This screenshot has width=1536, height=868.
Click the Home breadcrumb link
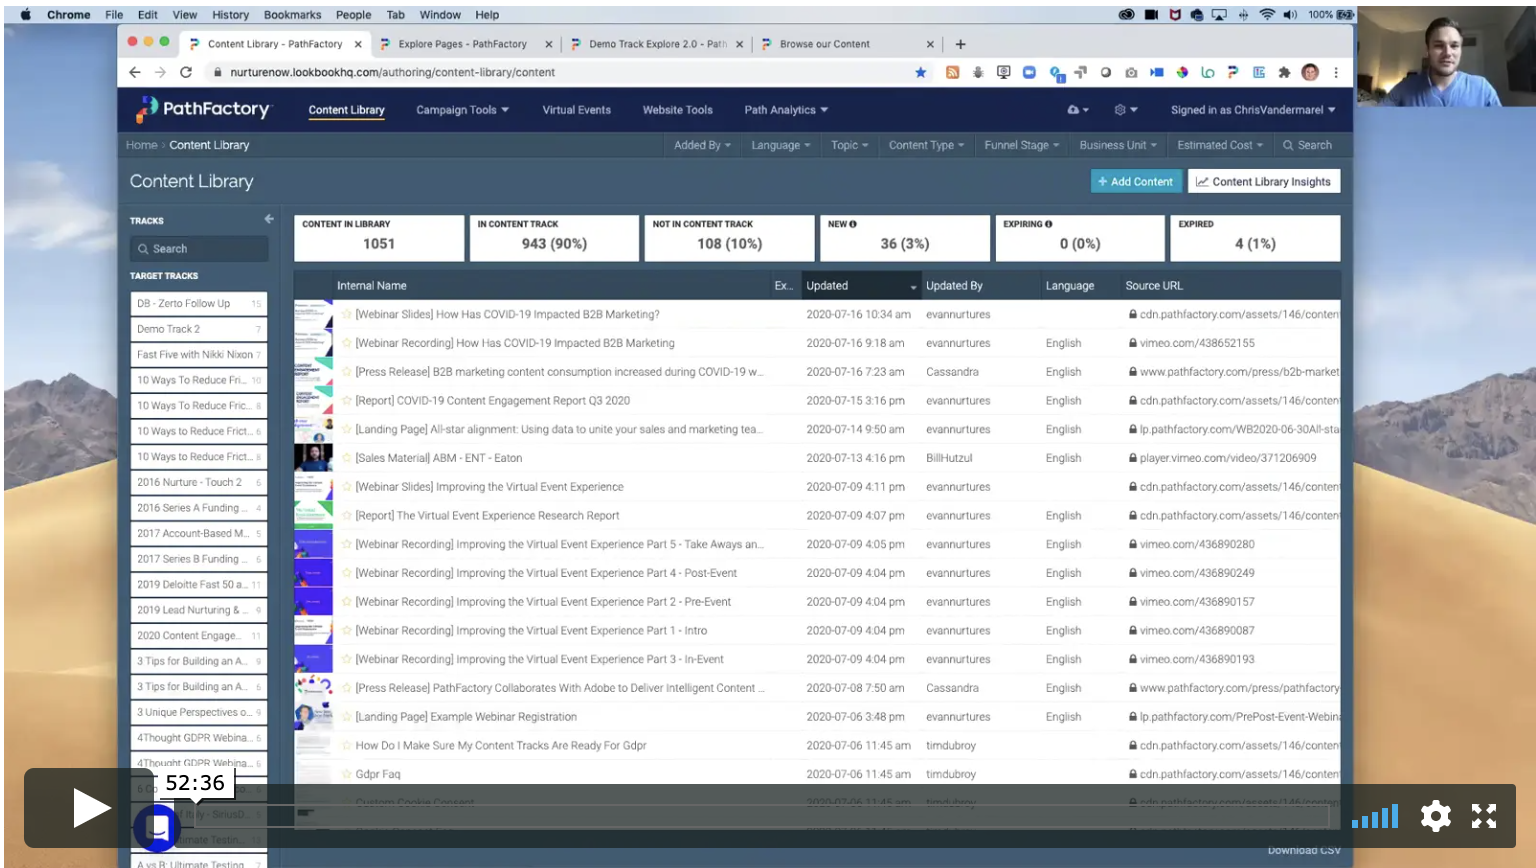click(x=141, y=145)
